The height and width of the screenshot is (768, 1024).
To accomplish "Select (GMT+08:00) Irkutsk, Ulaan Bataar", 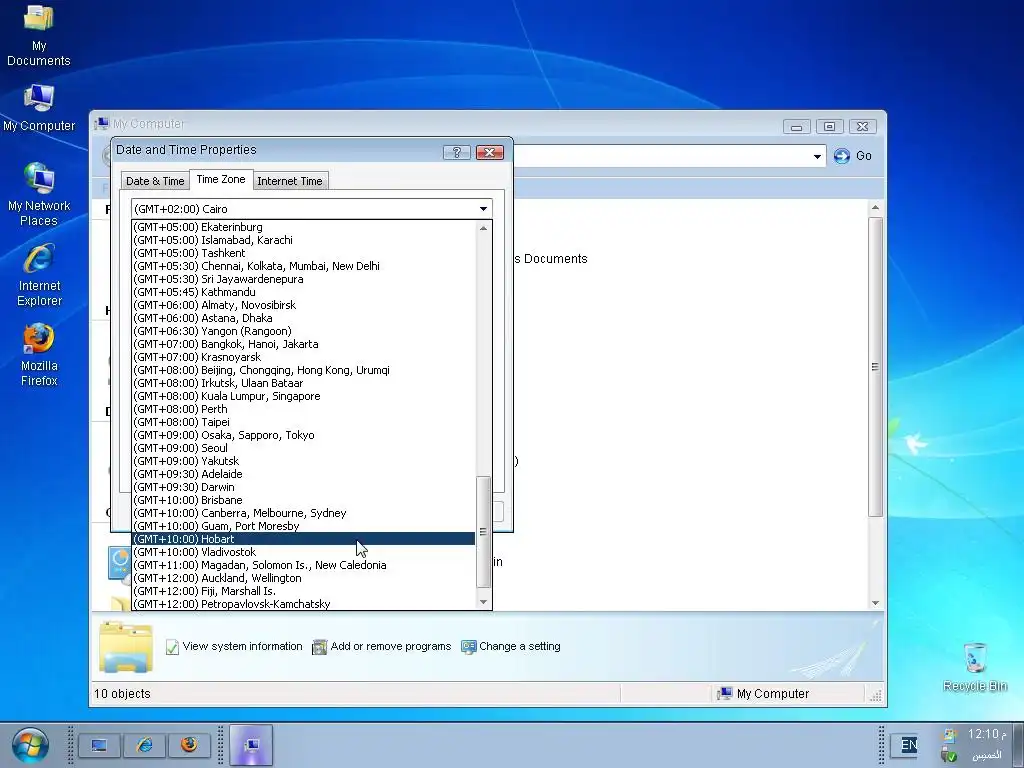I will pos(304,383).
